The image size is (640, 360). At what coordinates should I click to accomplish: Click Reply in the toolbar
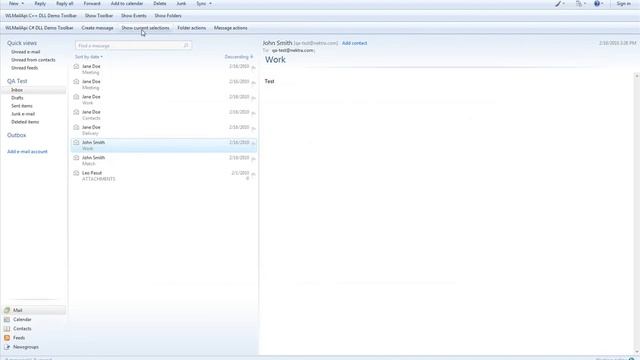tap(40, 4)
